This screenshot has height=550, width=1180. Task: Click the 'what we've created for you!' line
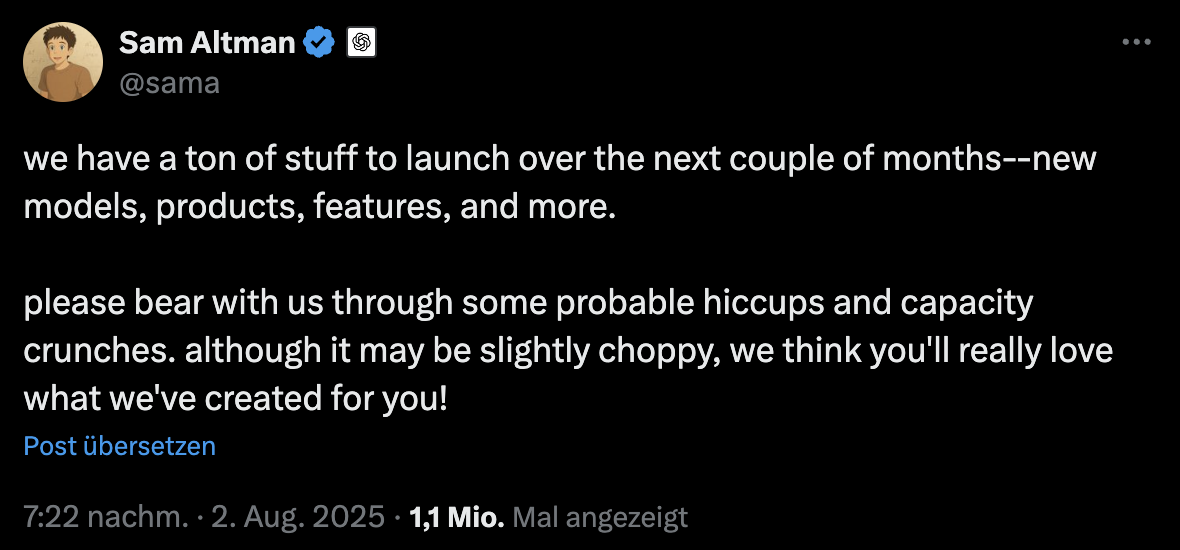pyautogui.click(x=236, y=398)
